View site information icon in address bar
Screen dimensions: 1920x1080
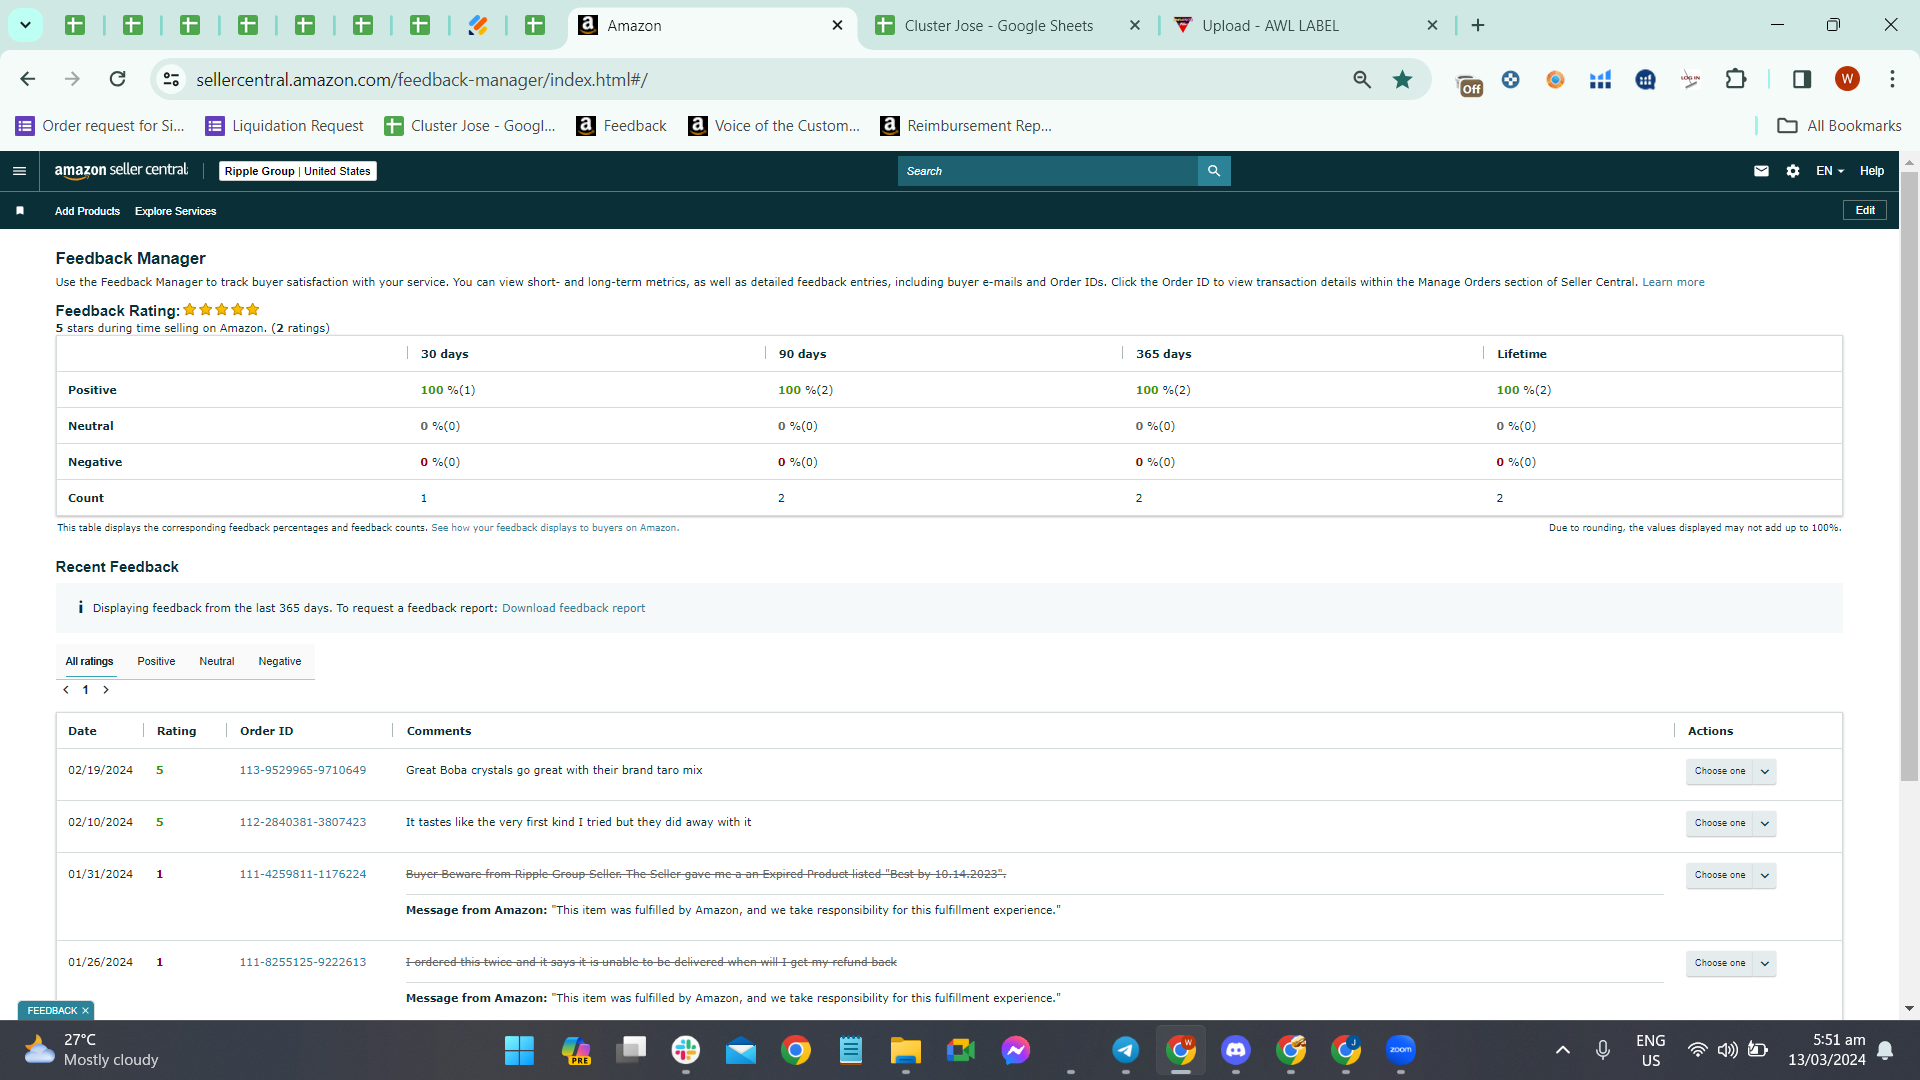(172, 79)
